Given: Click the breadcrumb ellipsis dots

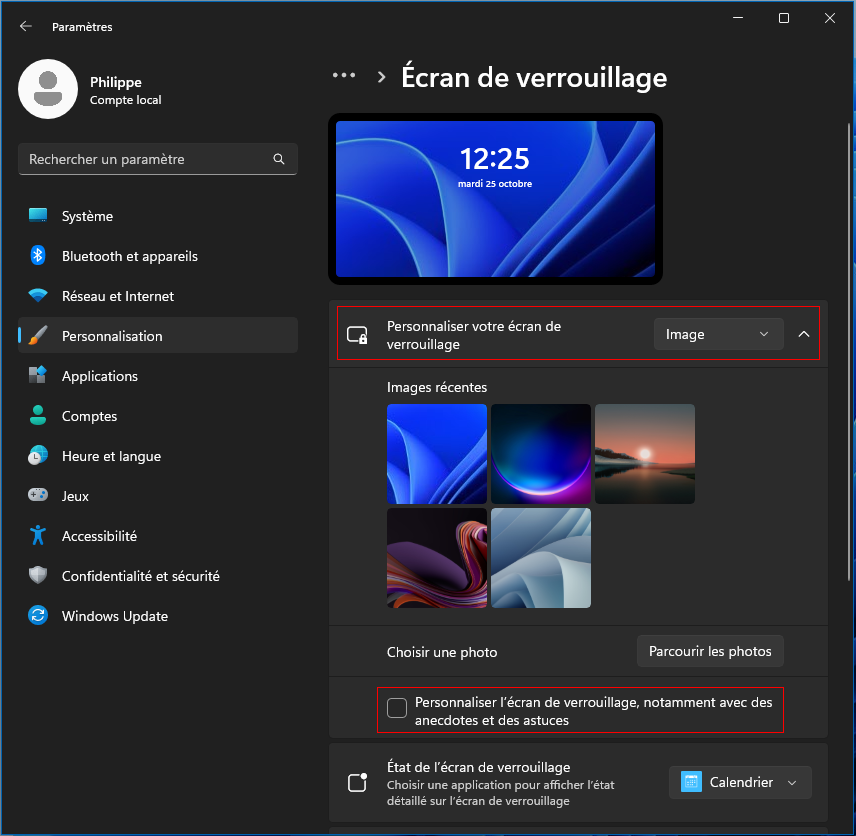Looking at the screenshot, I should pyautogui.click(x=344, y=75).
